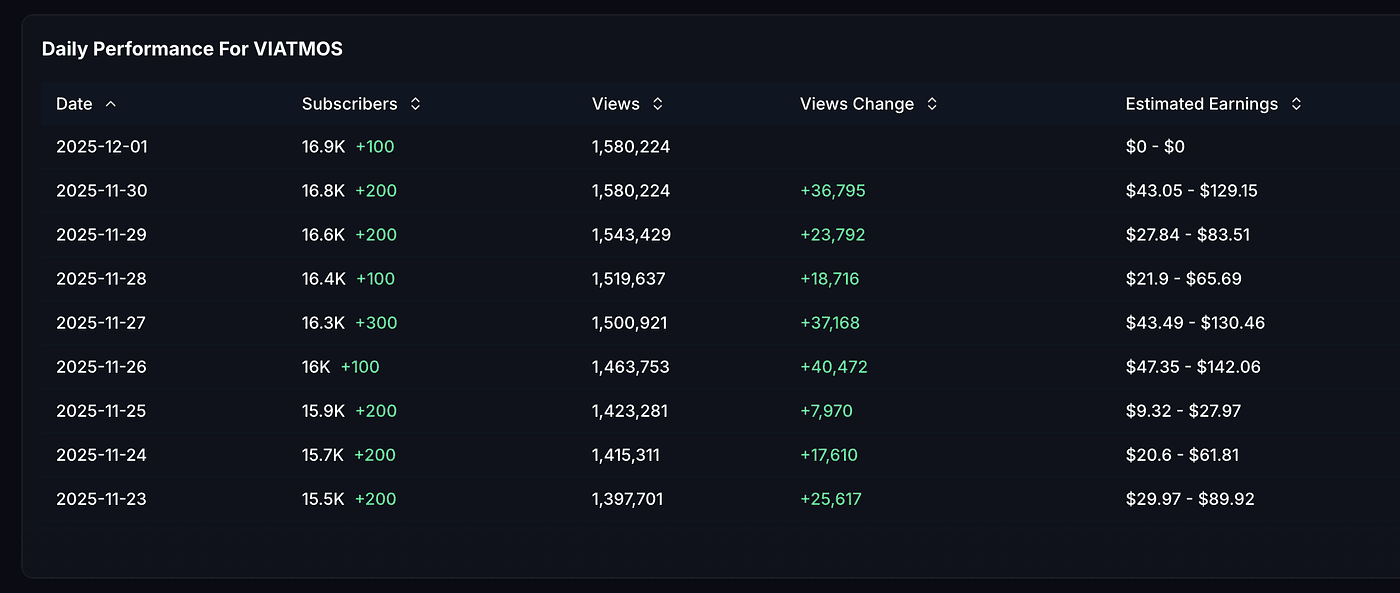Select the $0 - $0 earnings cell
Viewport: 1400px width, 593px height.
pos(1154,147)
